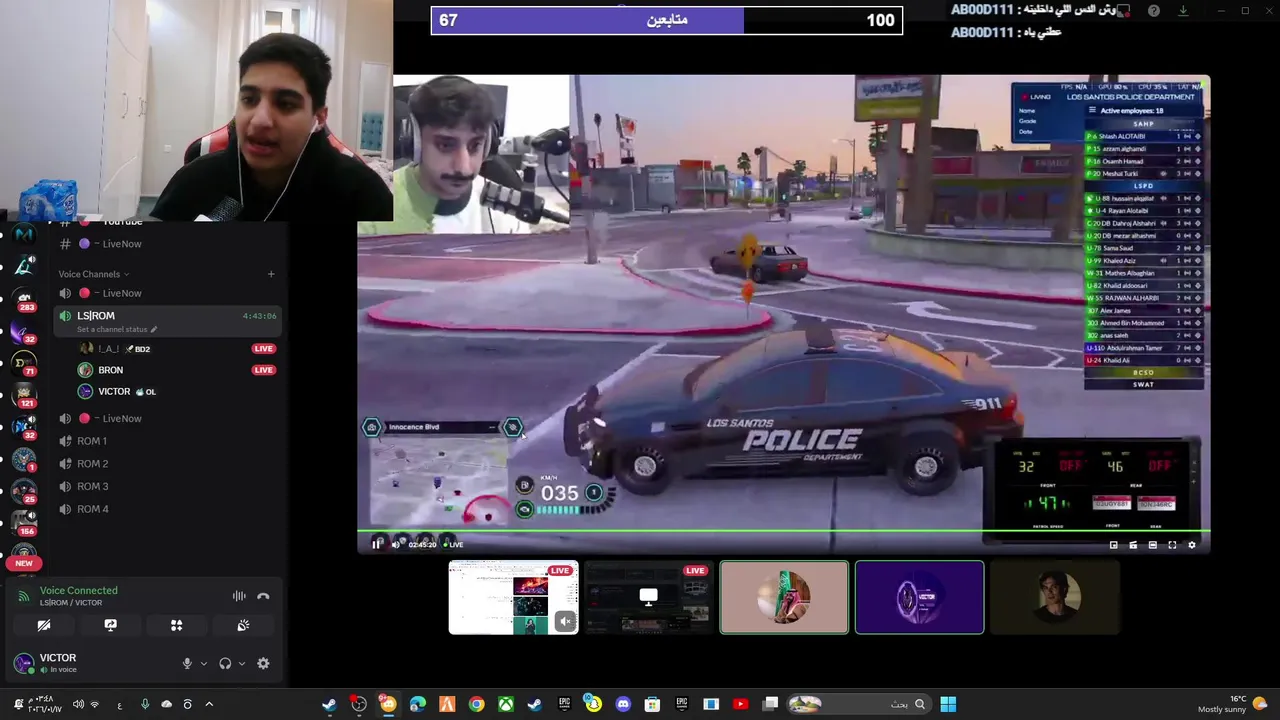Enter fullscreen in the stream player
This screenshot has height=720, width=1280.
[1172, 545]
